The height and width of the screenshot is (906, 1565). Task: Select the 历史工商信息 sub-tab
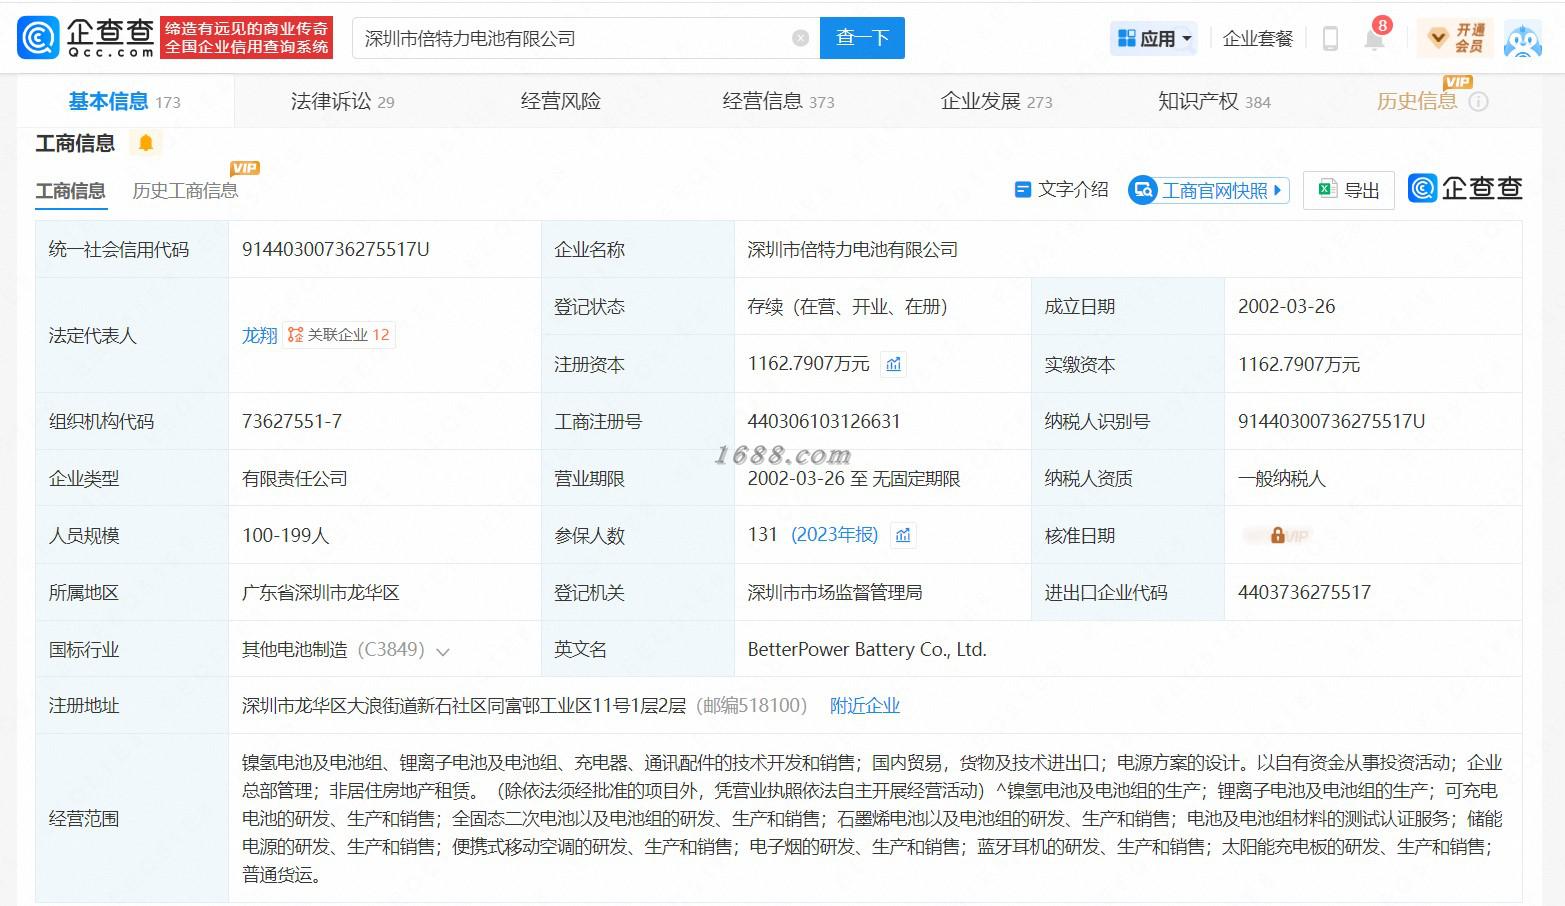[185, 190]
